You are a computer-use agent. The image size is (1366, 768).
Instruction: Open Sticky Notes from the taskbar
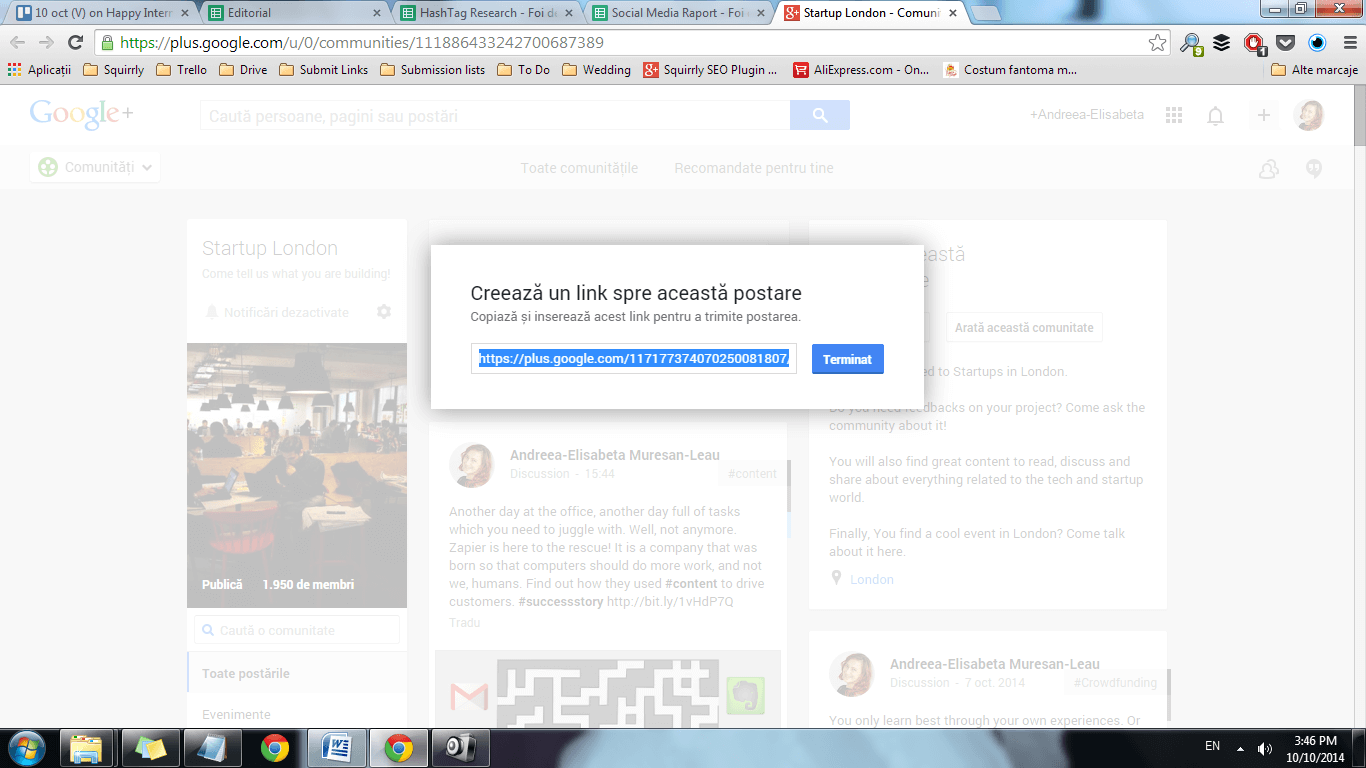coord(151,748)
